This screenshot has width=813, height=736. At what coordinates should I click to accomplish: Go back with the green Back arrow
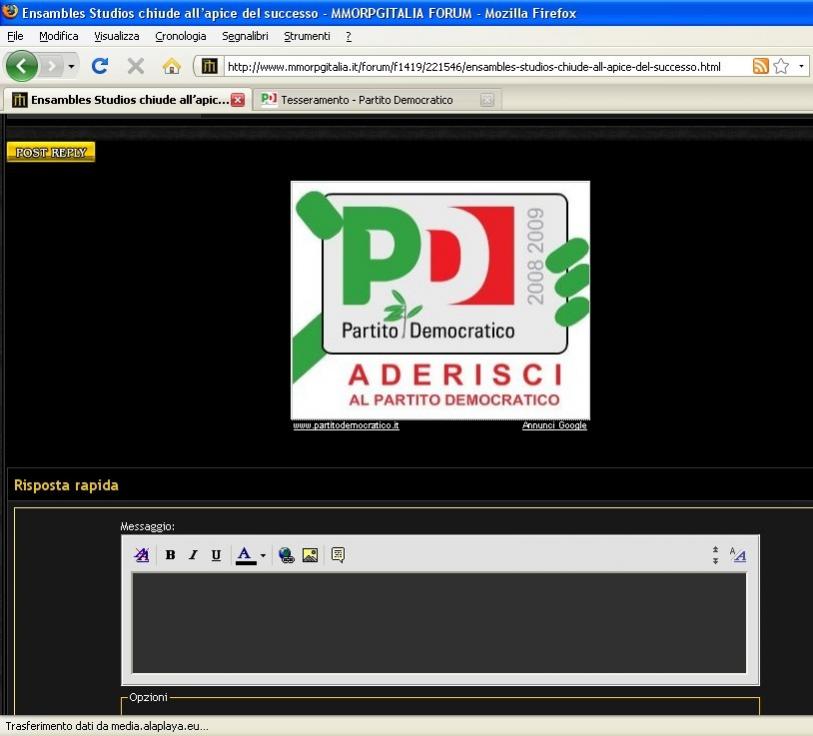[x=22, y=66]
